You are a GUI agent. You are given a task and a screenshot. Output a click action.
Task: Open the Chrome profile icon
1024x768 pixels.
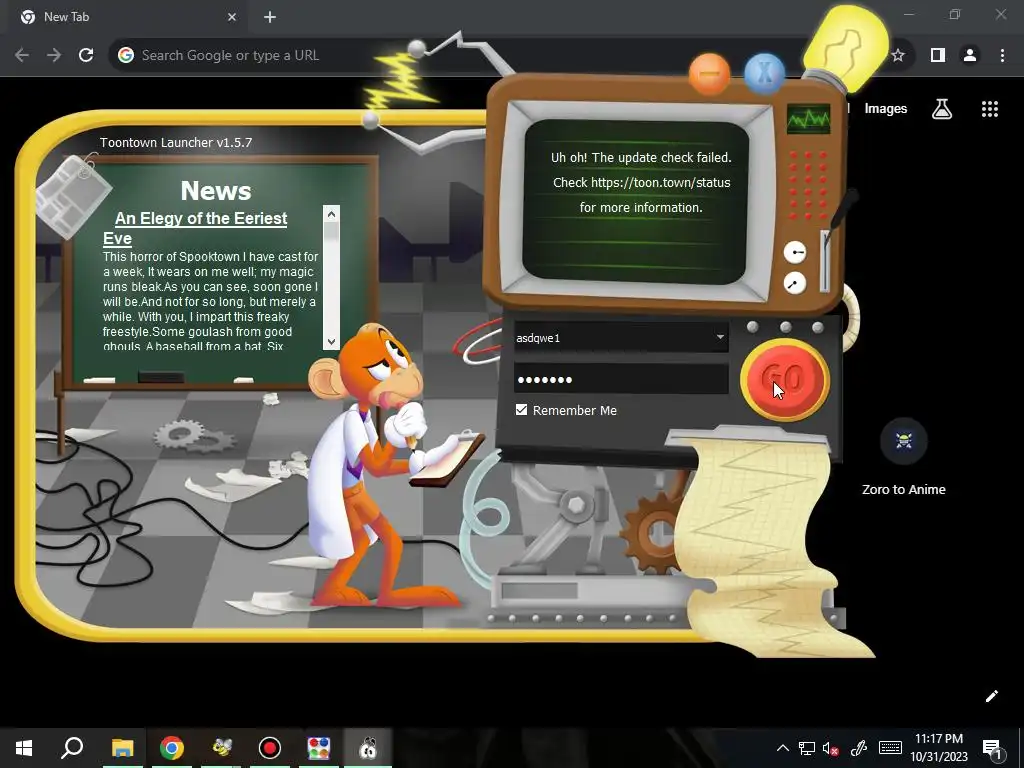click(970, 56)
